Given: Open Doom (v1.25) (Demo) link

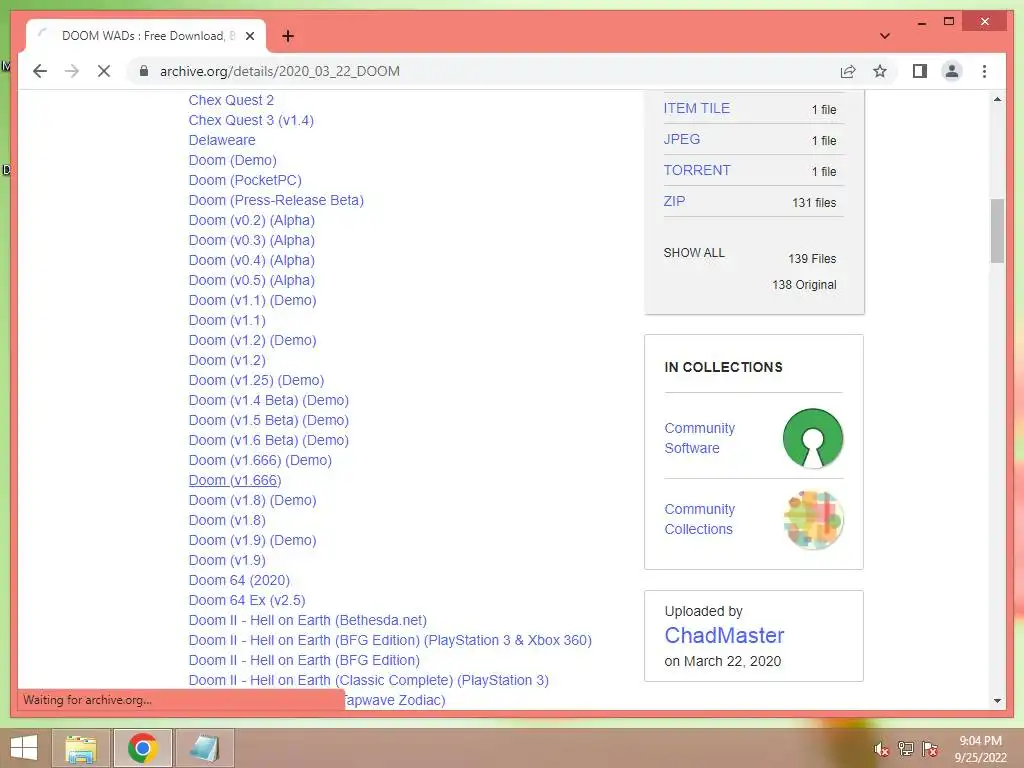Looking at the screenshot, I should pos(257,380).
